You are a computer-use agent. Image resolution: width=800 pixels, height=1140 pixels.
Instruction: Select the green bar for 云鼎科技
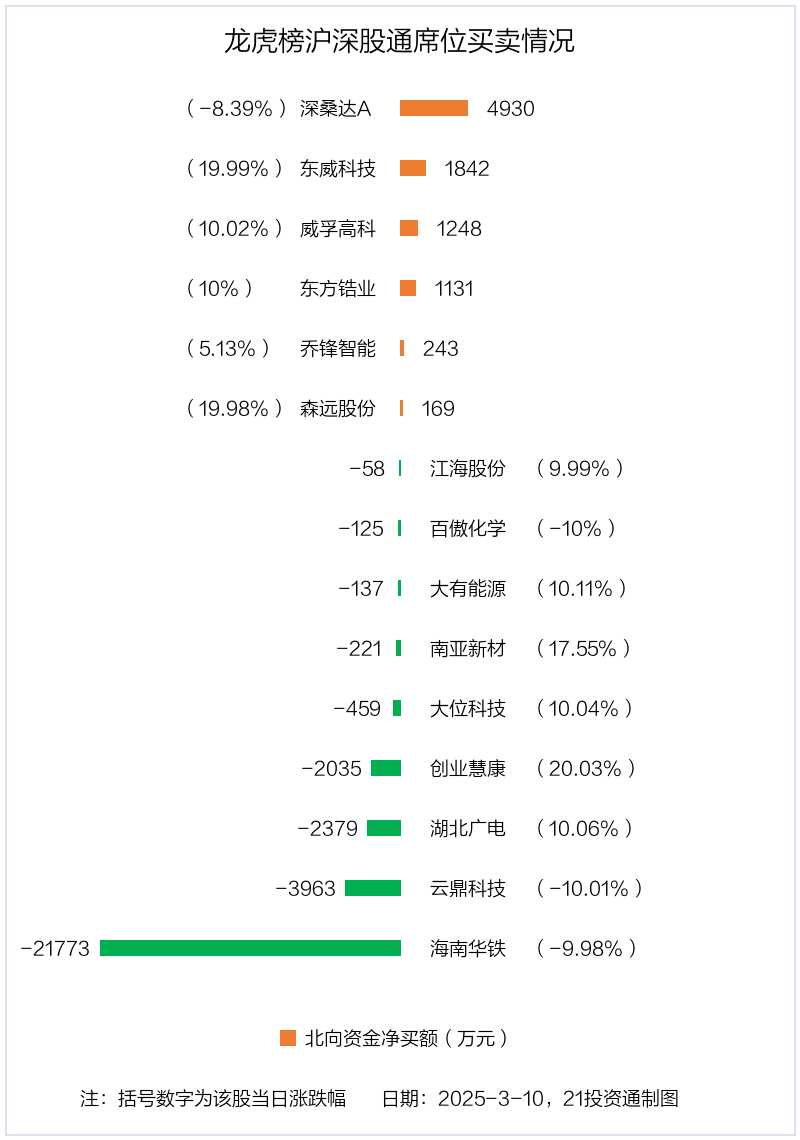point(373,888)
